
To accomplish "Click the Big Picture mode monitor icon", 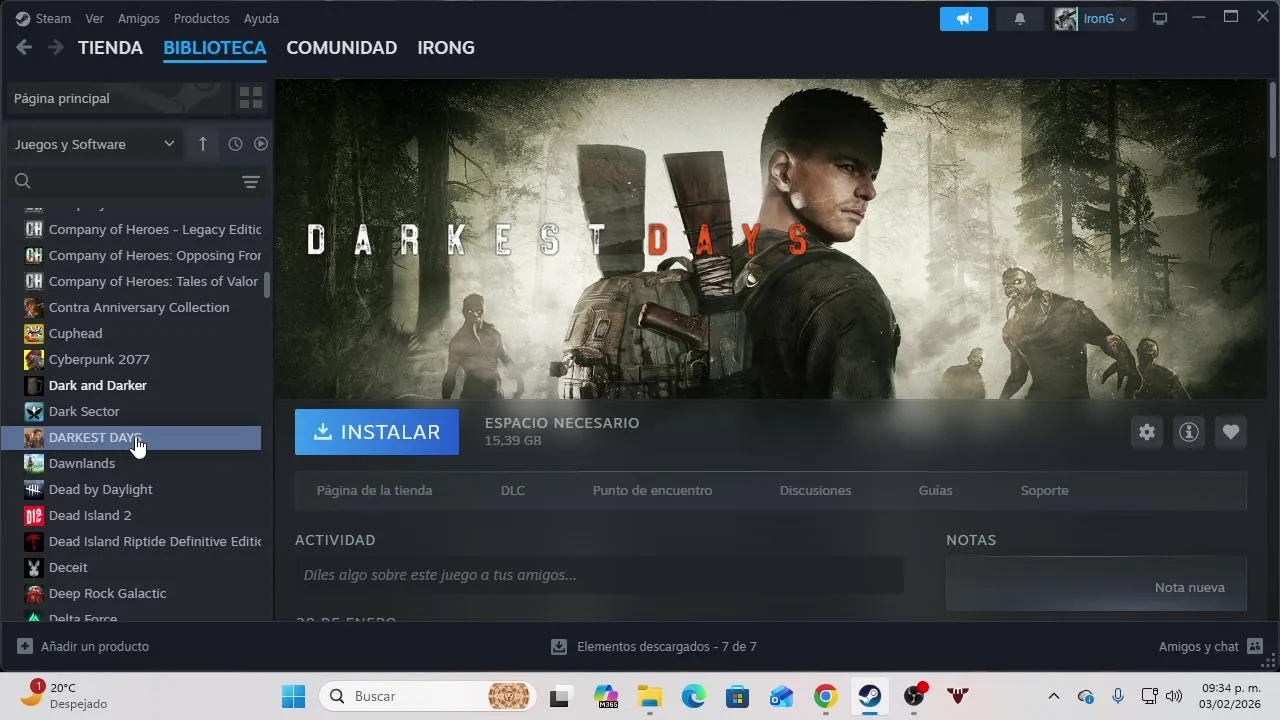I will 1160,18.
